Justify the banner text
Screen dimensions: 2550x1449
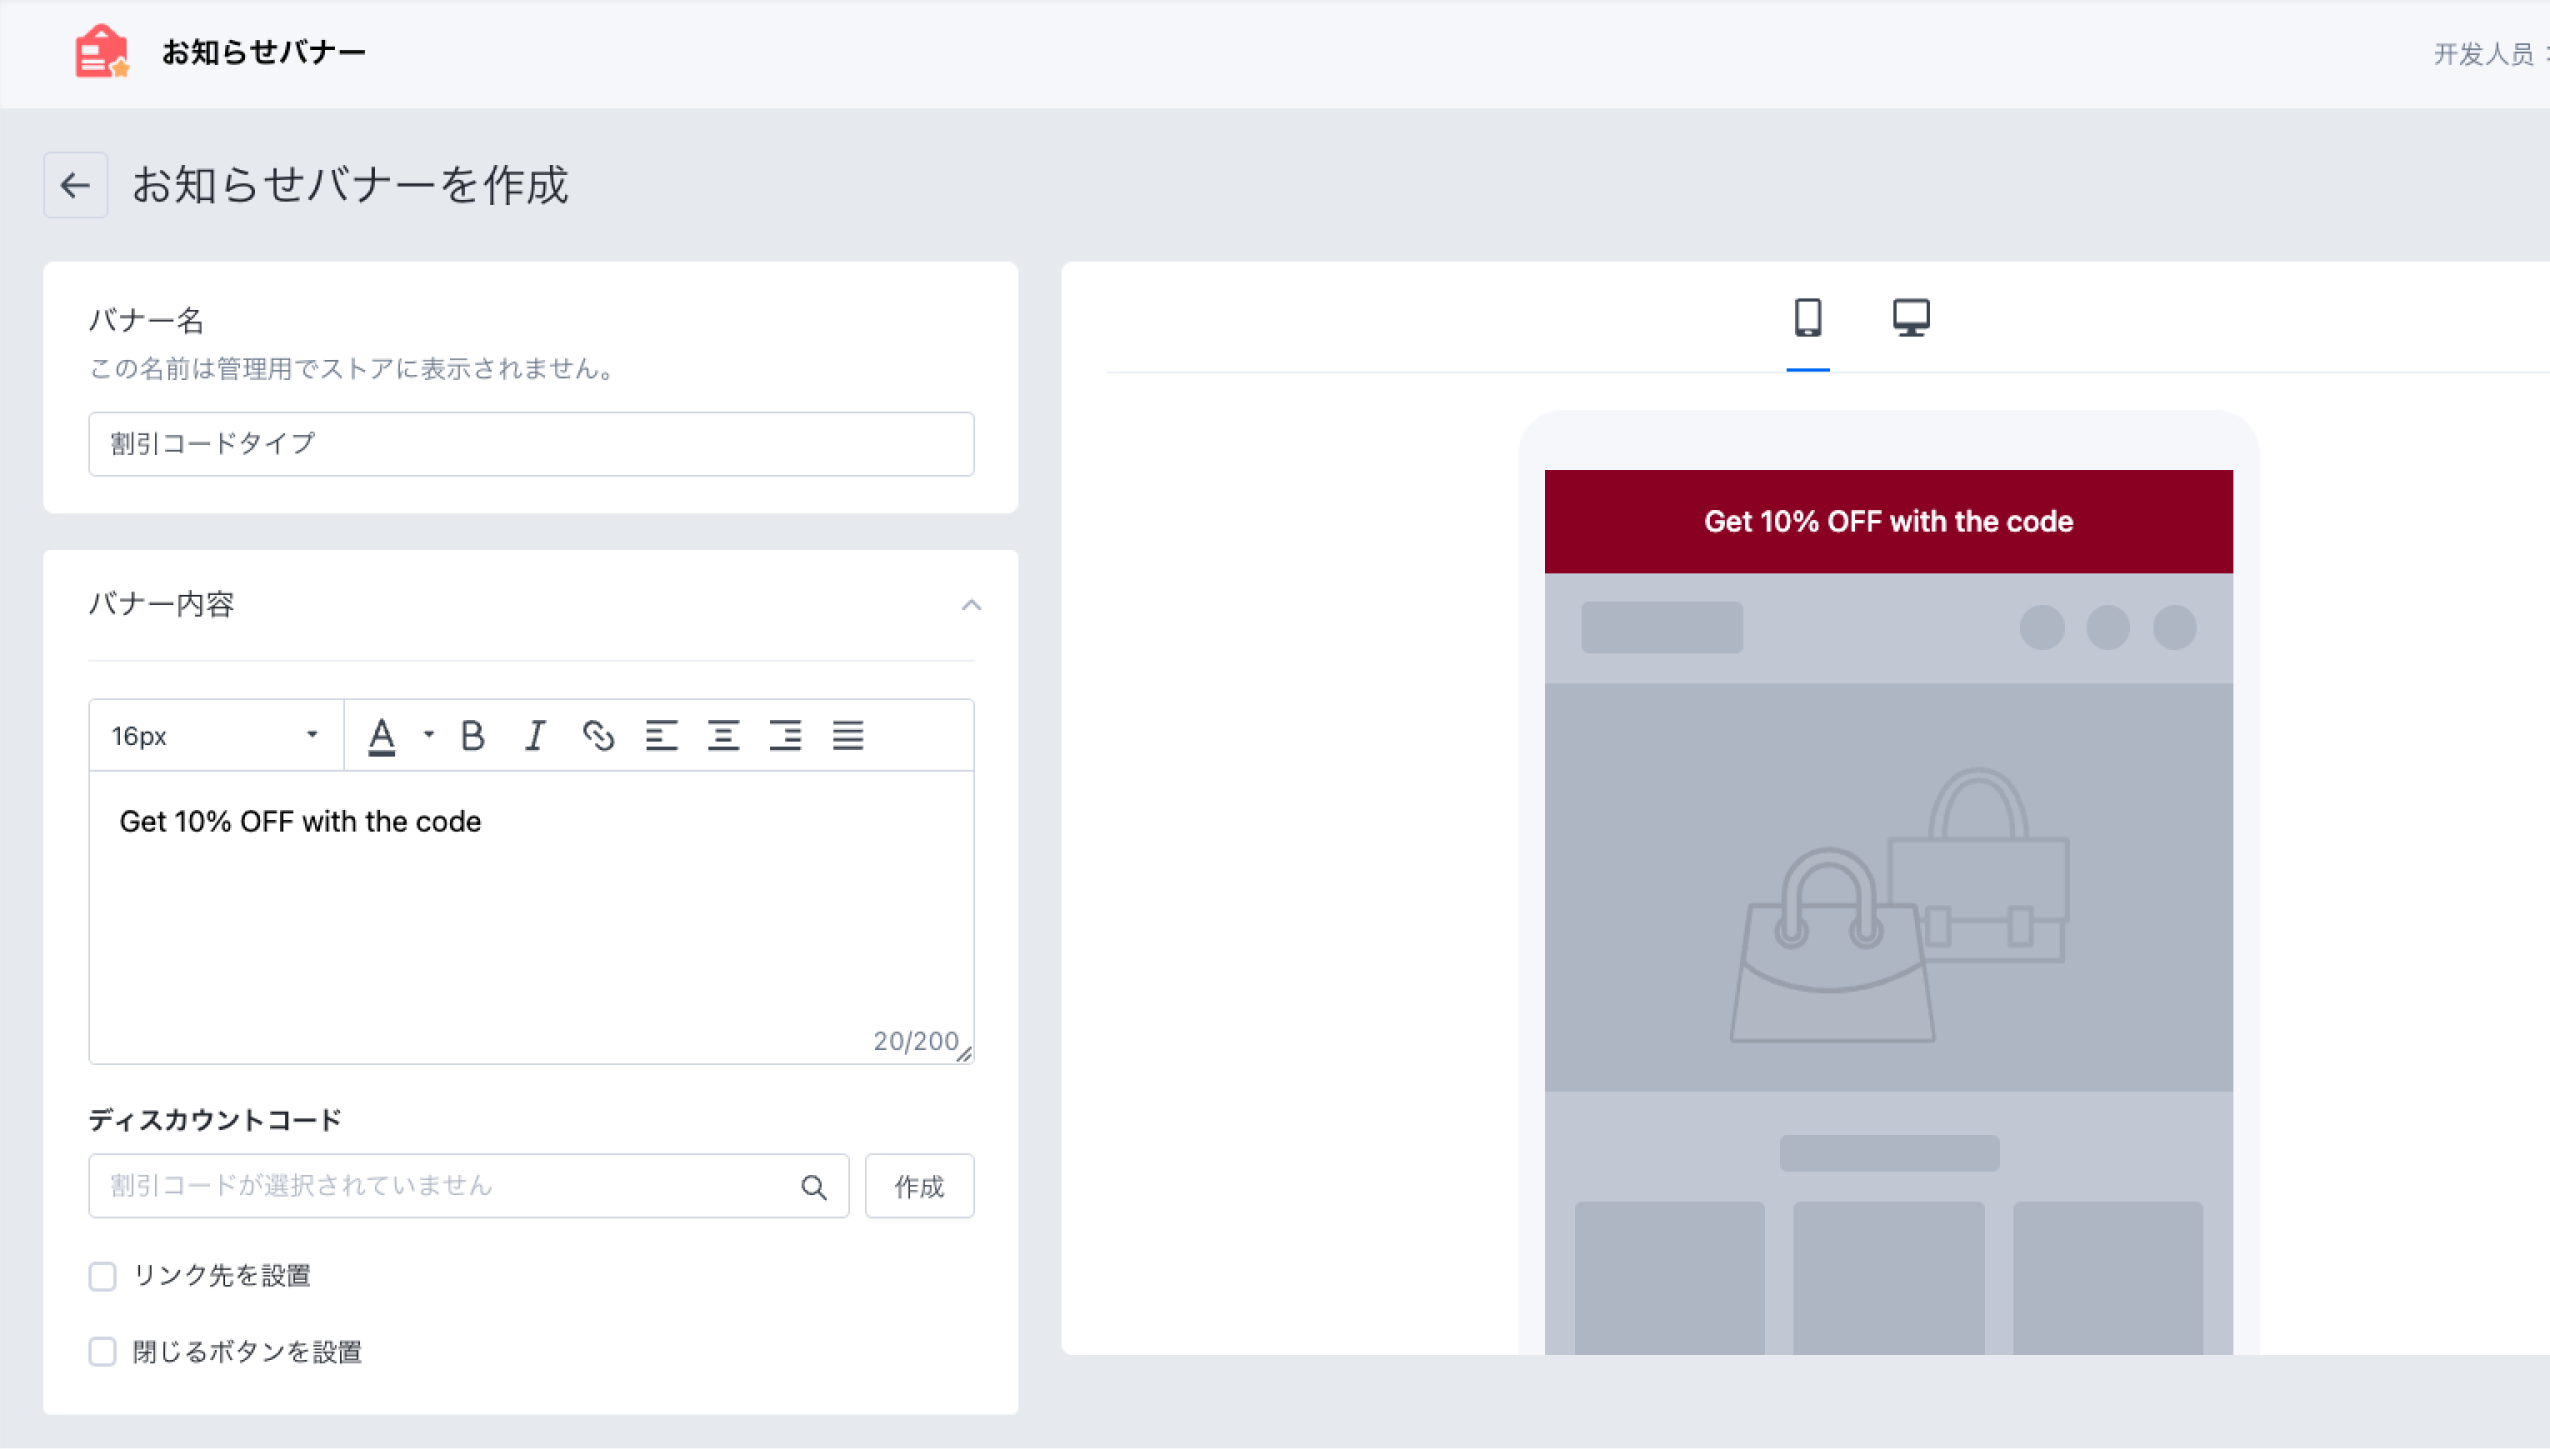848,736
